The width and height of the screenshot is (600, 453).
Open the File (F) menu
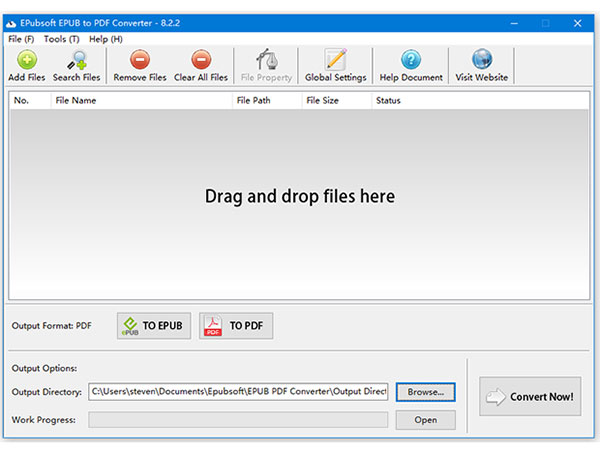tap(21, 39)
